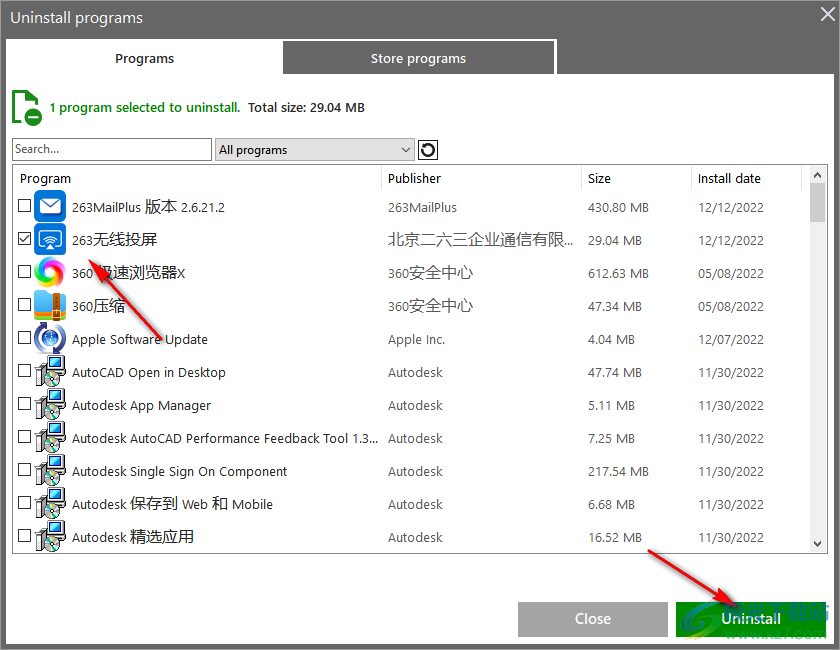Focus the Search input field
The width and height of the screenshot is (840, 650).
pyautogui.click(x=112, y=150)
